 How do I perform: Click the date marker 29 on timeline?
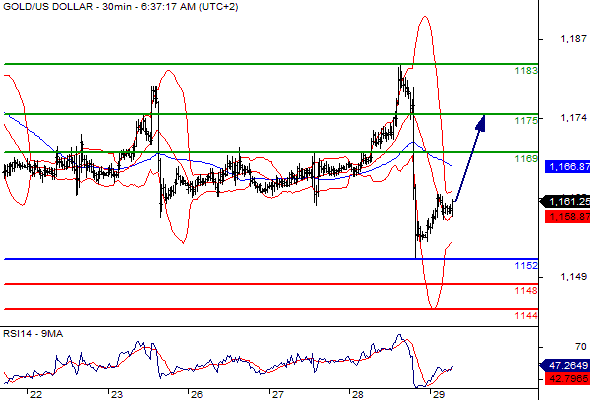pos(439,395)
